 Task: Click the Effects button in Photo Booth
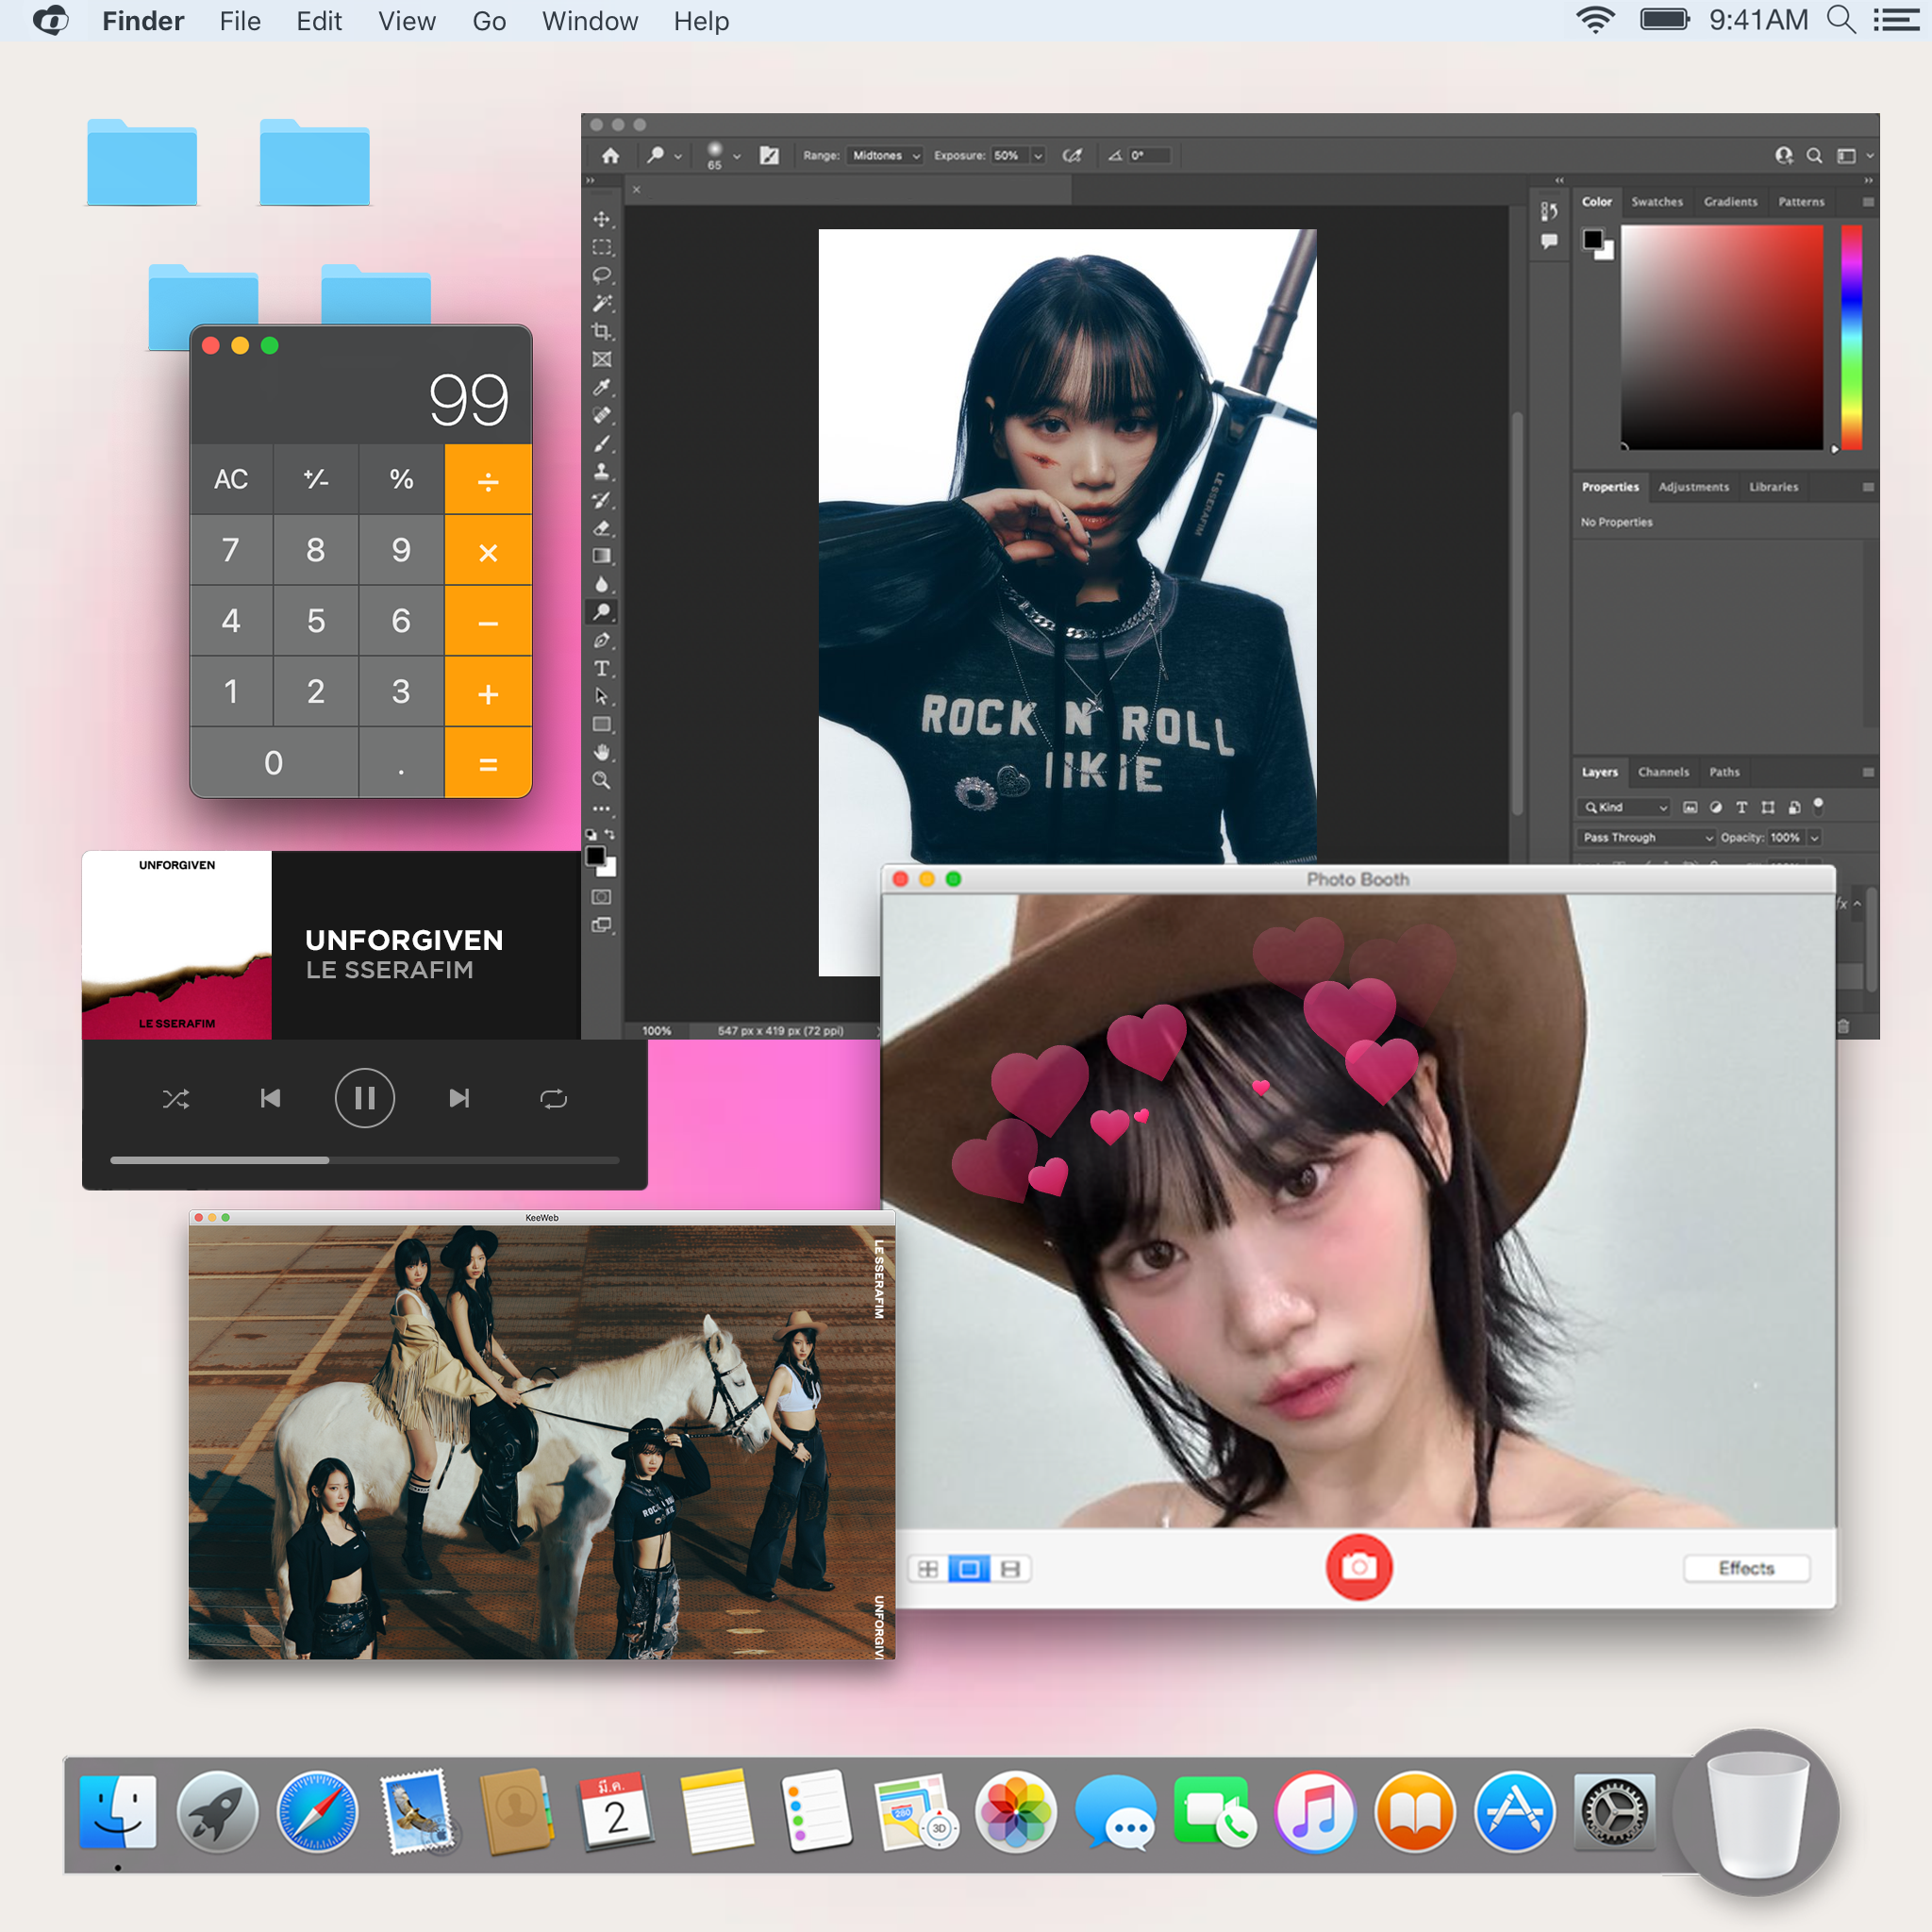coord(1745,1567)
